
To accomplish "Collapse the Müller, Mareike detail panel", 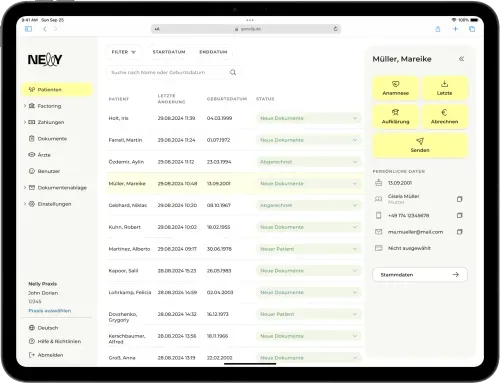I will 461,59.
